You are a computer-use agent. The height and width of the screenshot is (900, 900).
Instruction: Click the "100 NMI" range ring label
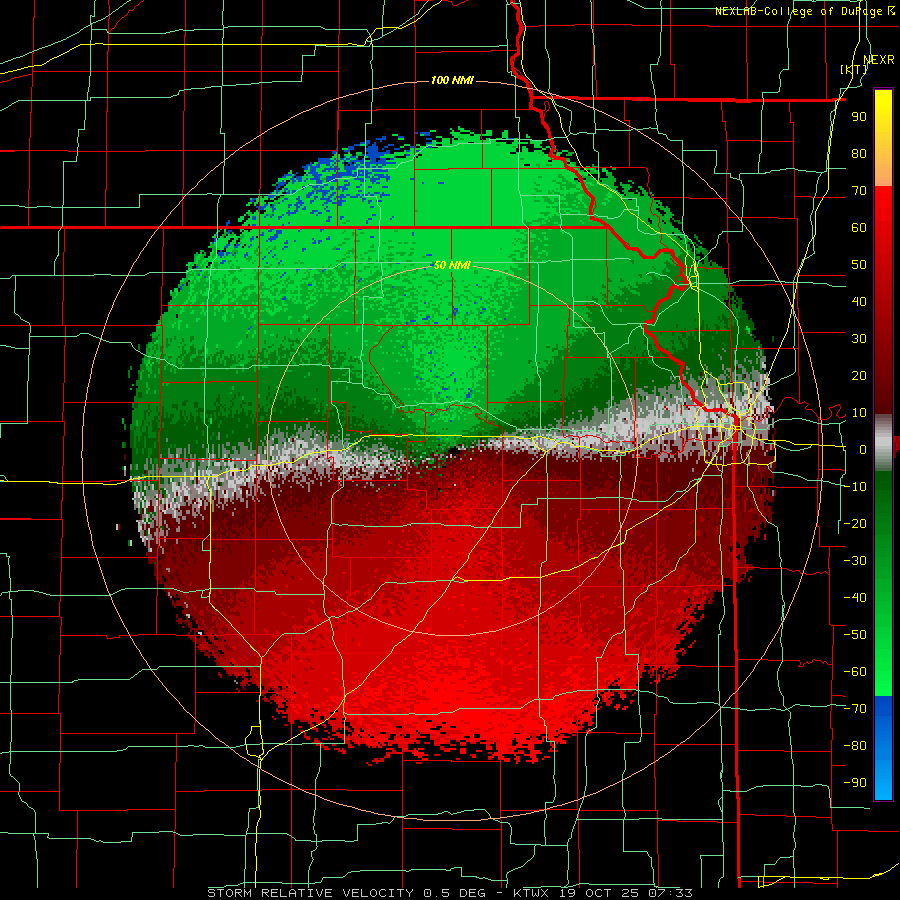click(452, 80)
